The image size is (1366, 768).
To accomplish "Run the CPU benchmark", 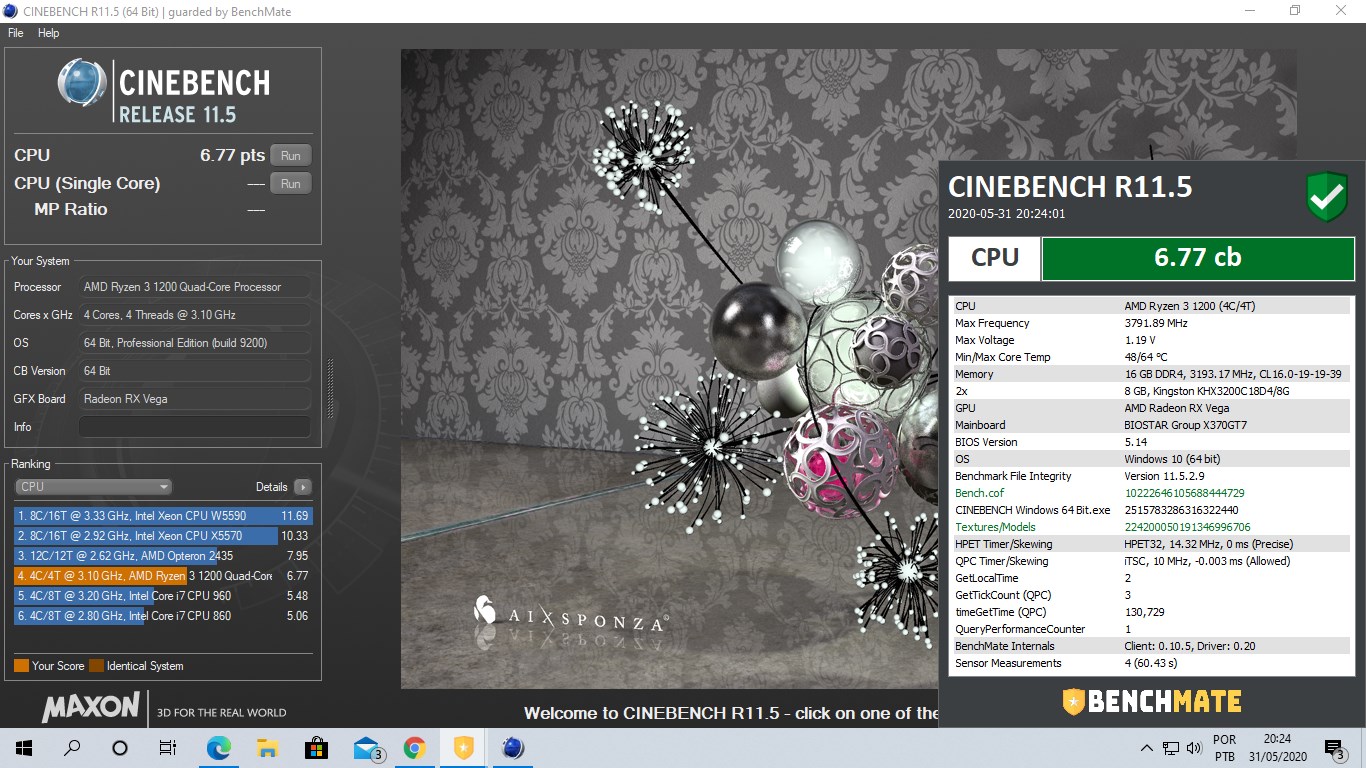I will pyautogui.click(x=291, y=155).
